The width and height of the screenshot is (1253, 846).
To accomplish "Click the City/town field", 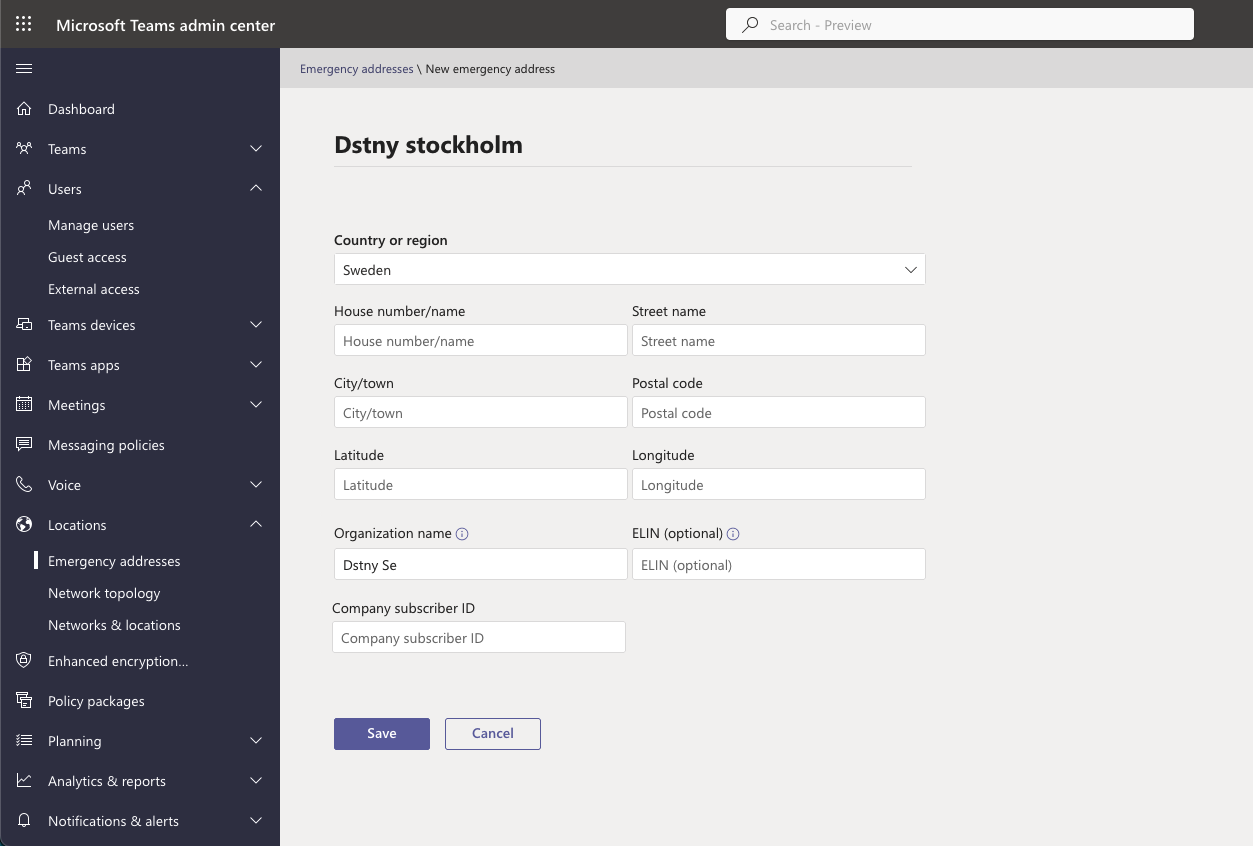I will coord(481,413).
